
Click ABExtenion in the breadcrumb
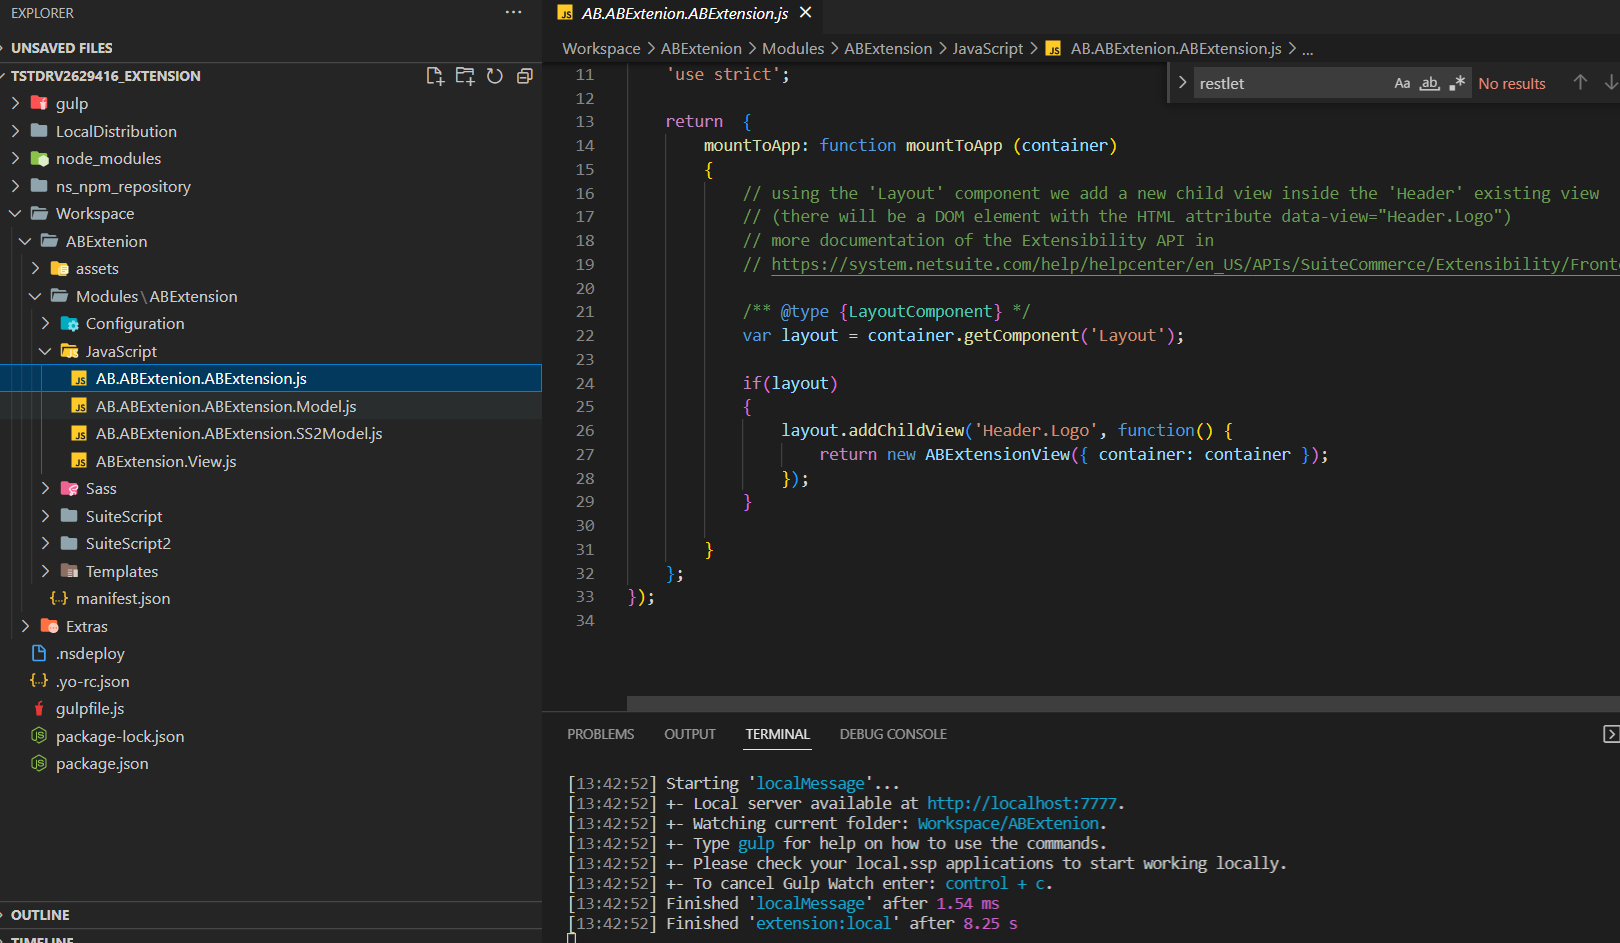coord(701,48)
